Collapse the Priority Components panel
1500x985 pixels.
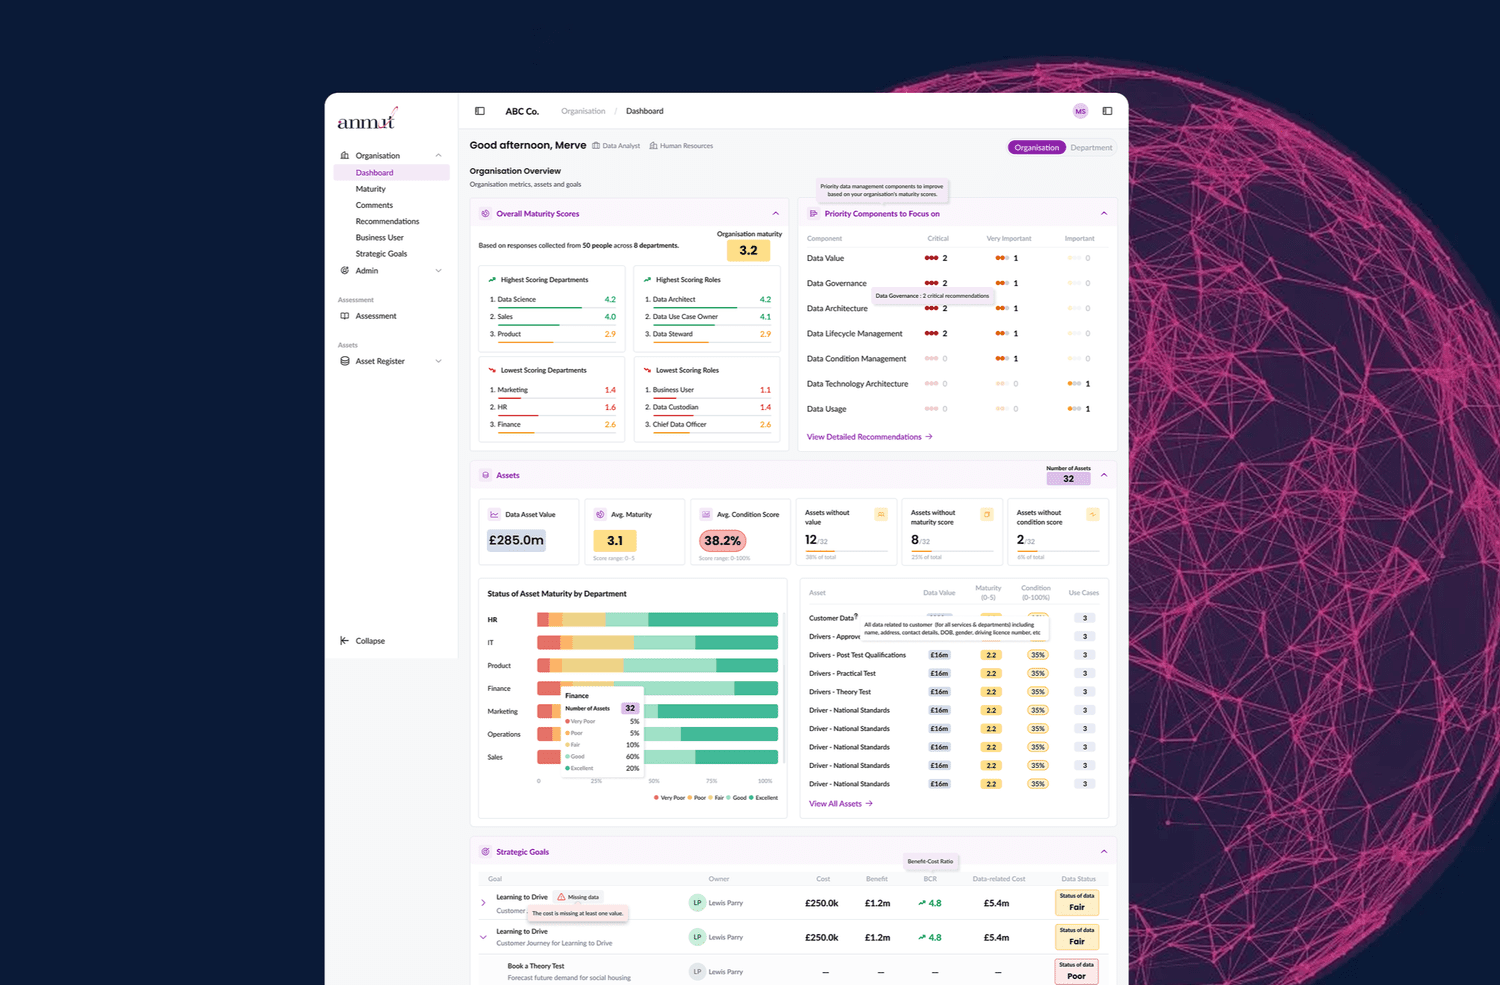pos(1104,213)
